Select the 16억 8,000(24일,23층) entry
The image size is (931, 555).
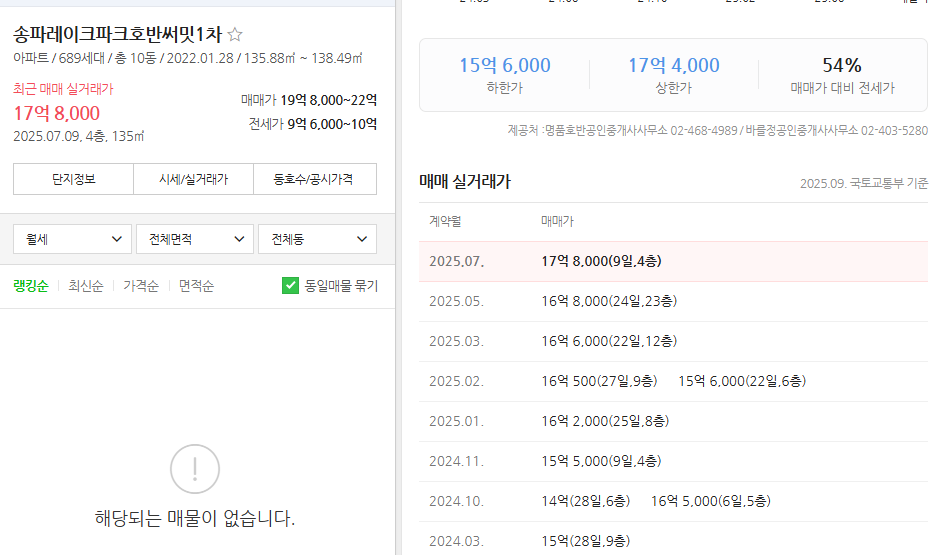[609, 302]
